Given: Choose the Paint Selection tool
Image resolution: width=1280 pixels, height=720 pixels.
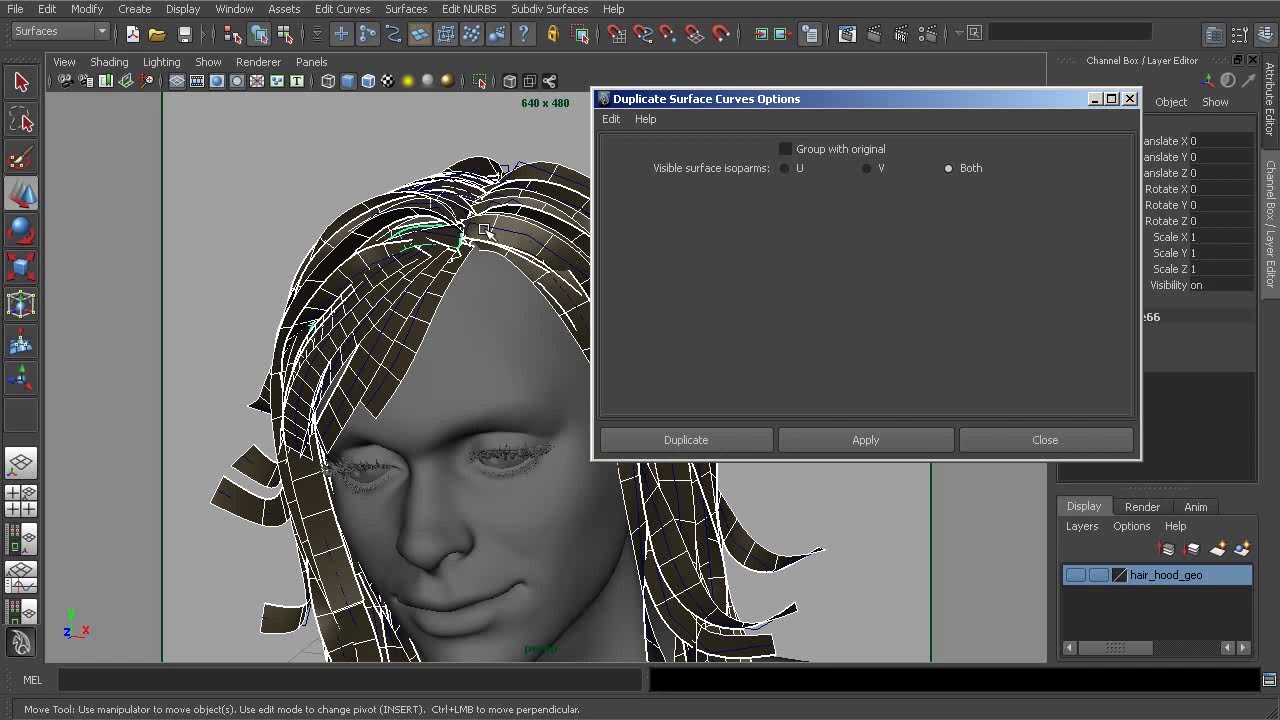Looking at the screenshot, I should click(x=21, y=158).
